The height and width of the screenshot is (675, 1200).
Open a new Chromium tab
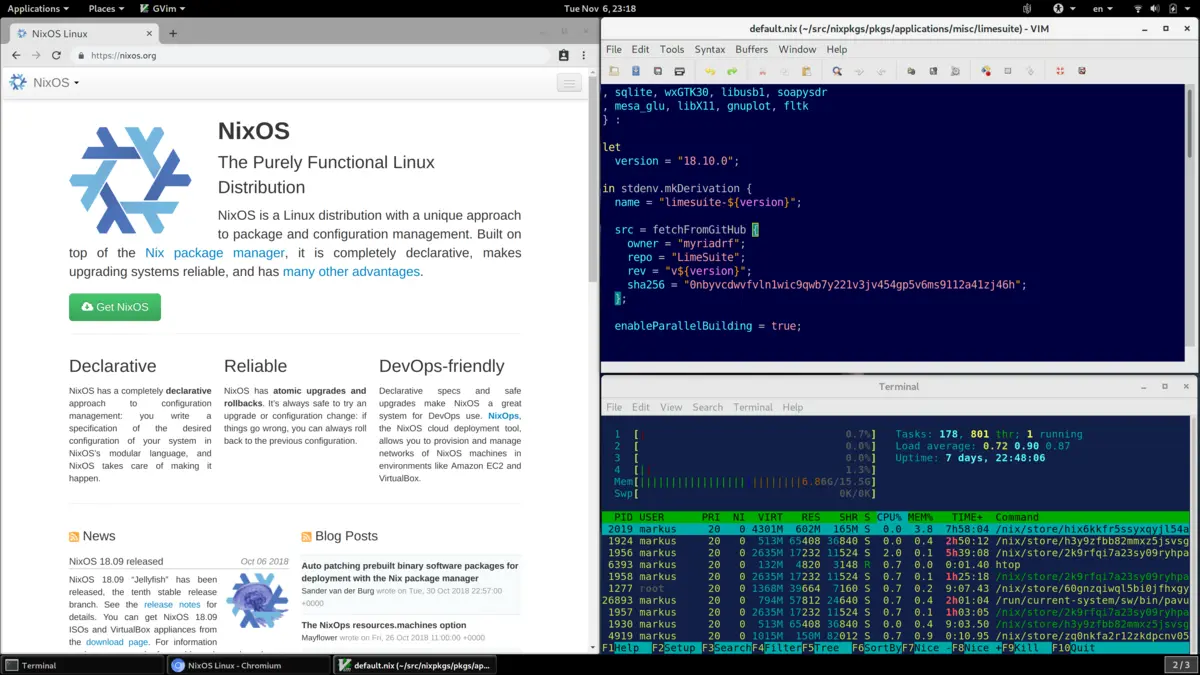(x=173, y=33)
